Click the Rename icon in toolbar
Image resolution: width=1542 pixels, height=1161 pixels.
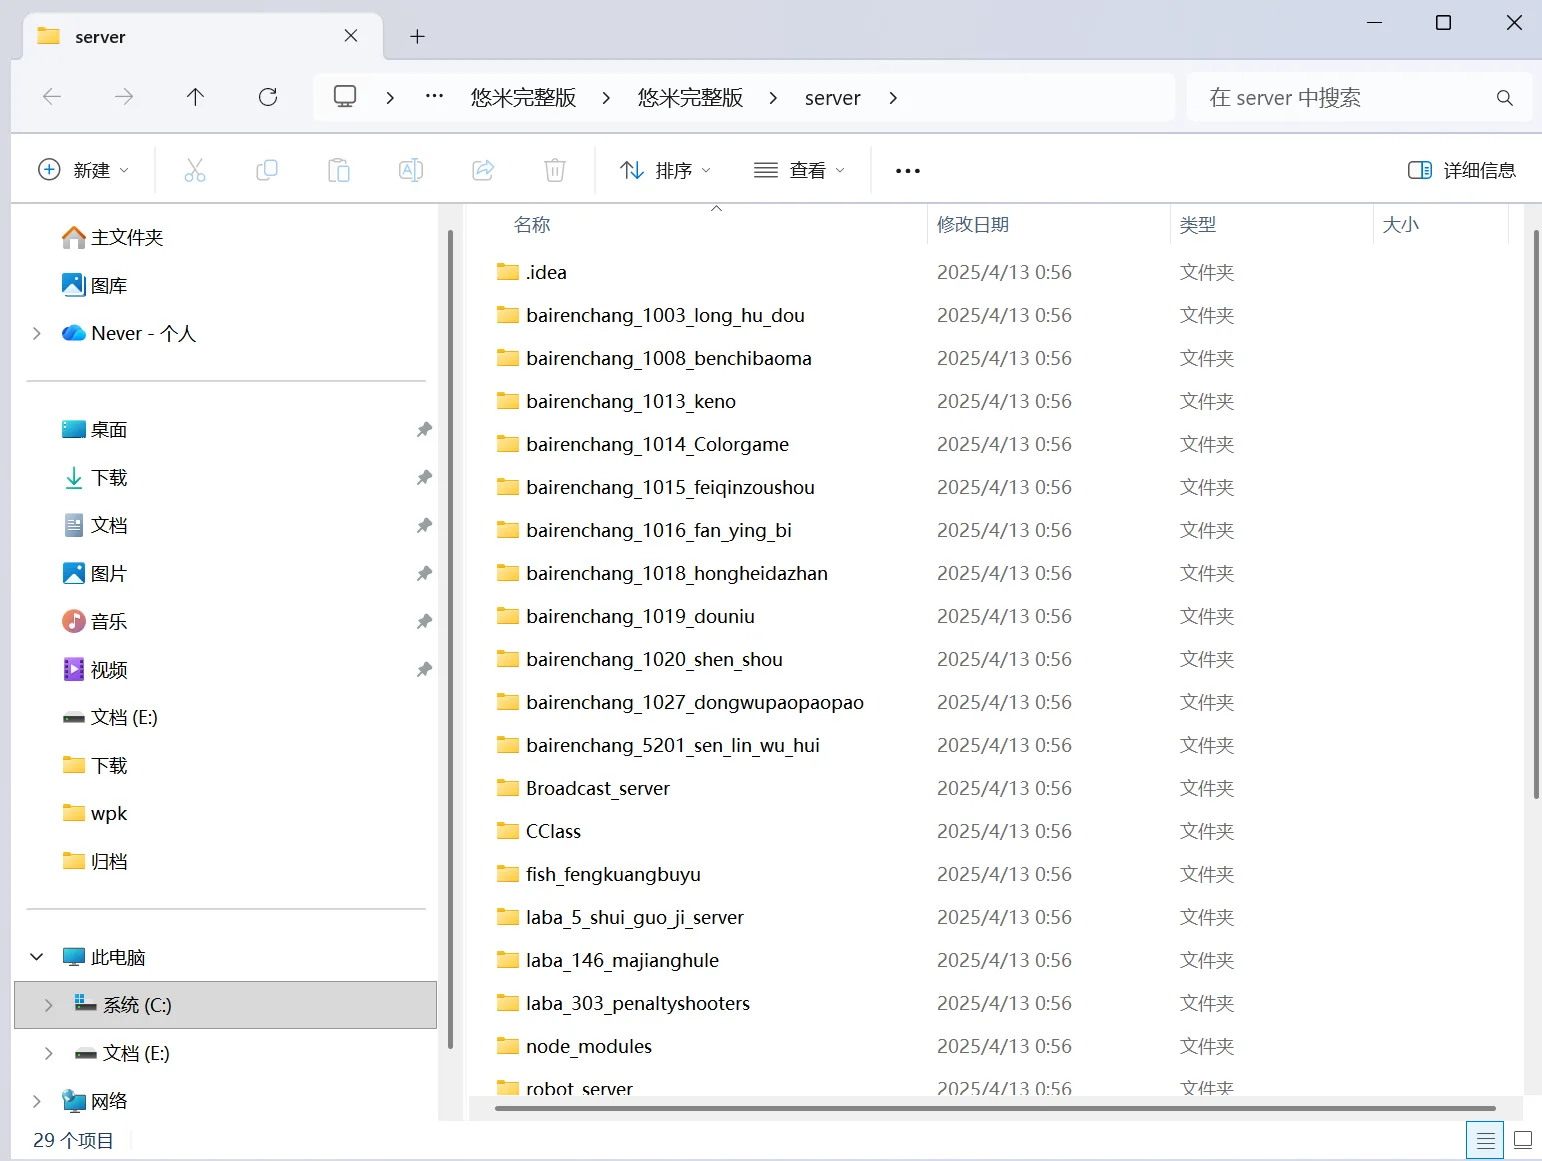[411, 170]
